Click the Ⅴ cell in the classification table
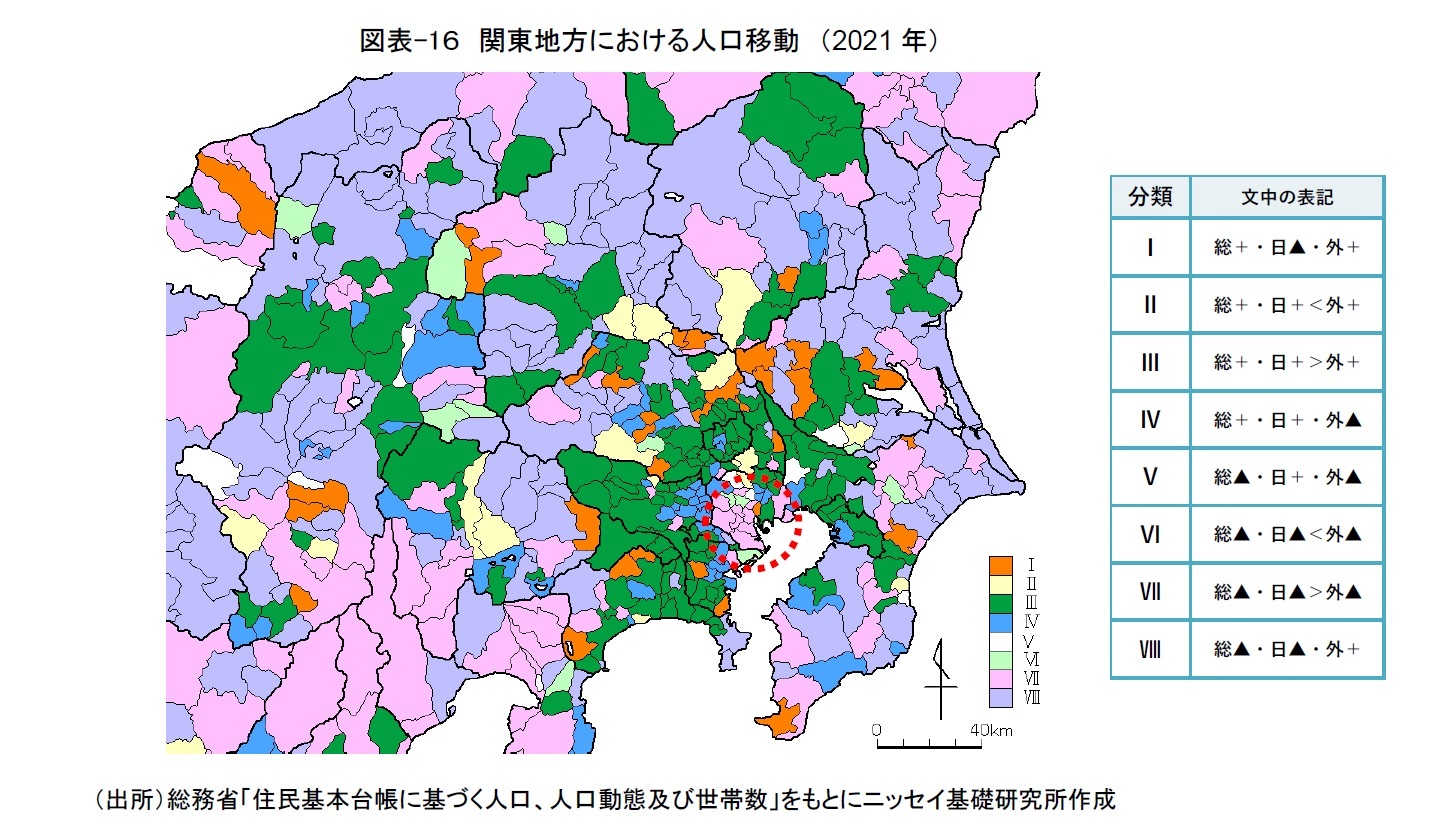The height and width of the screenshot is (839, 1437). [1150, 477]
